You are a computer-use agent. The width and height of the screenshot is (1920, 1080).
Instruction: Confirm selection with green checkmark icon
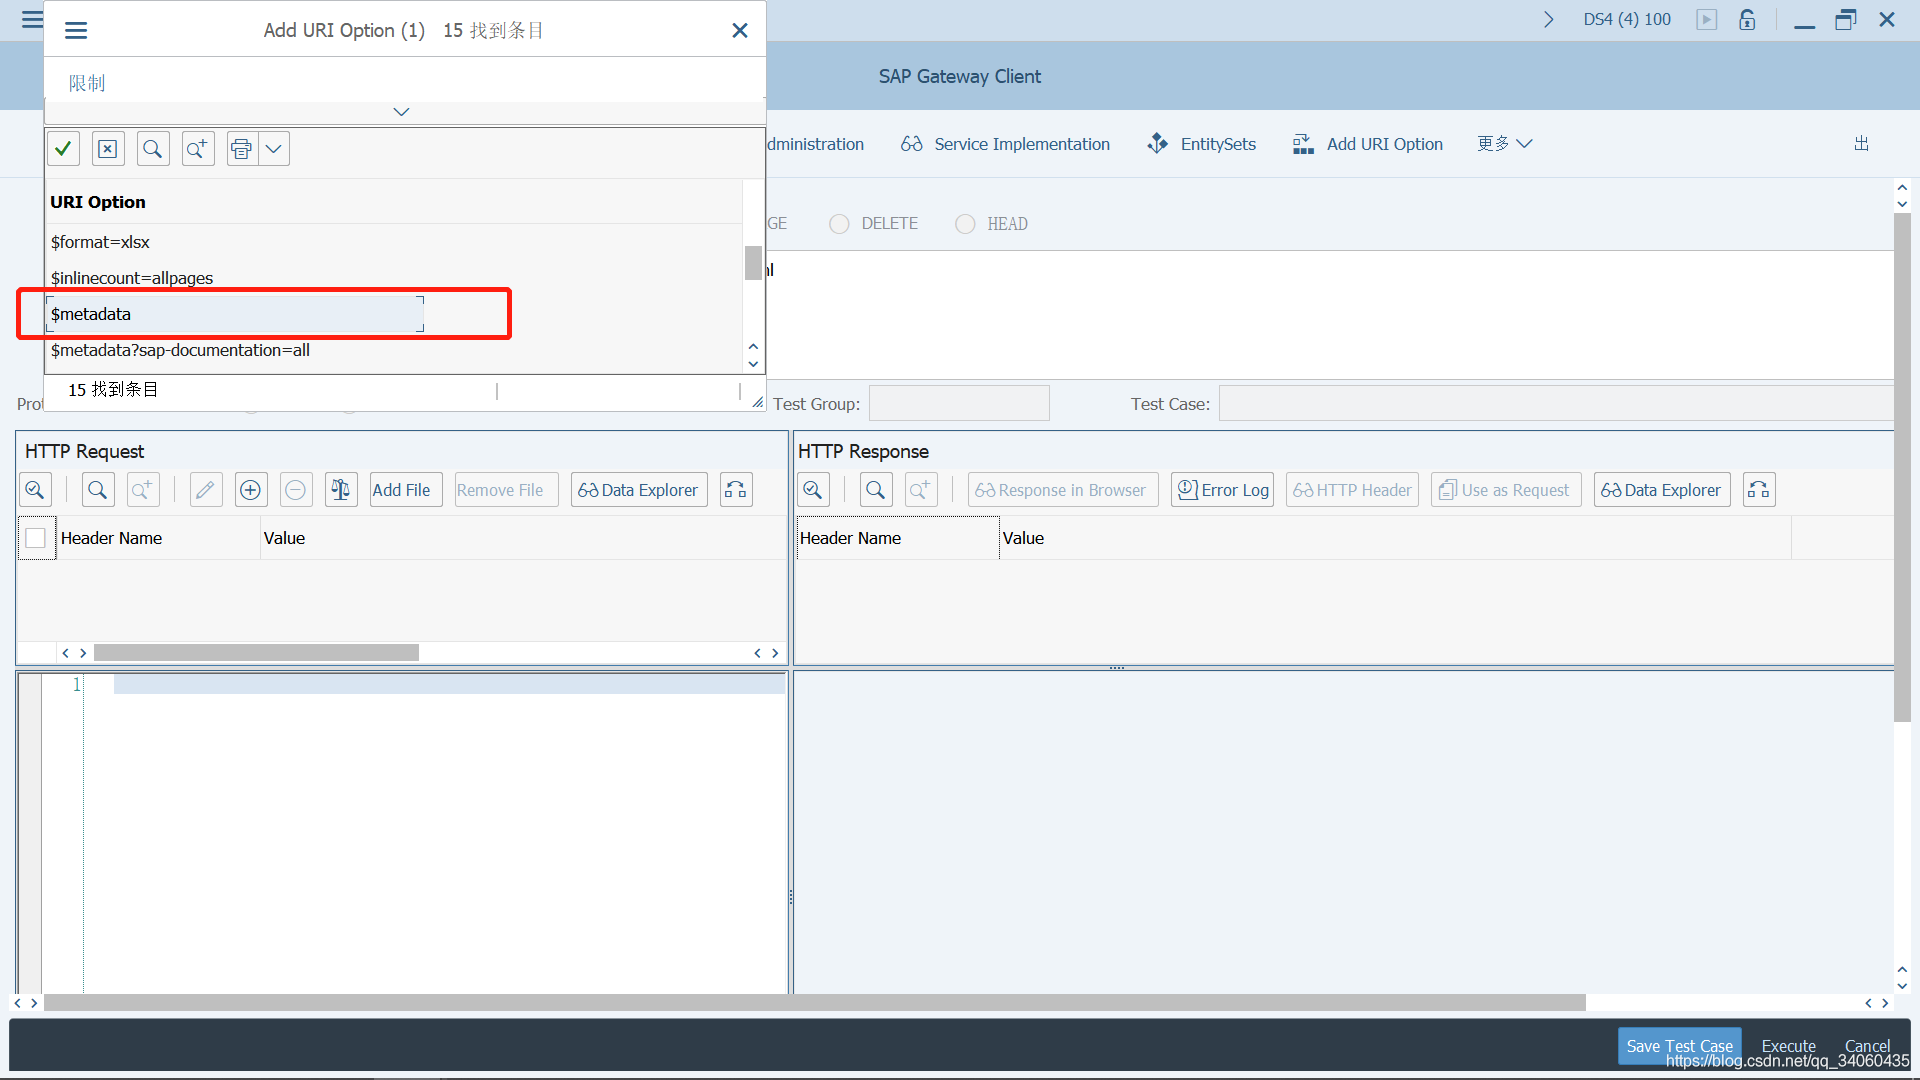click(63, 149)
